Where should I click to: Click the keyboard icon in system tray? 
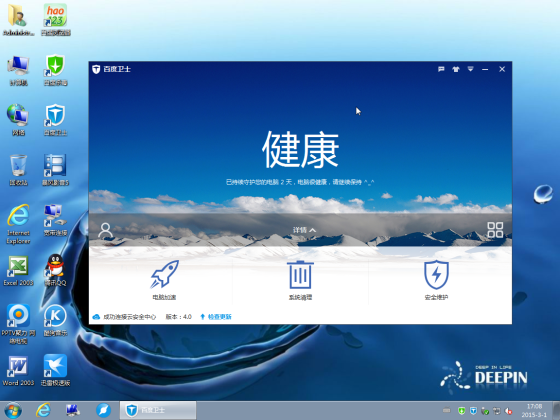click(x=446, y=411)
